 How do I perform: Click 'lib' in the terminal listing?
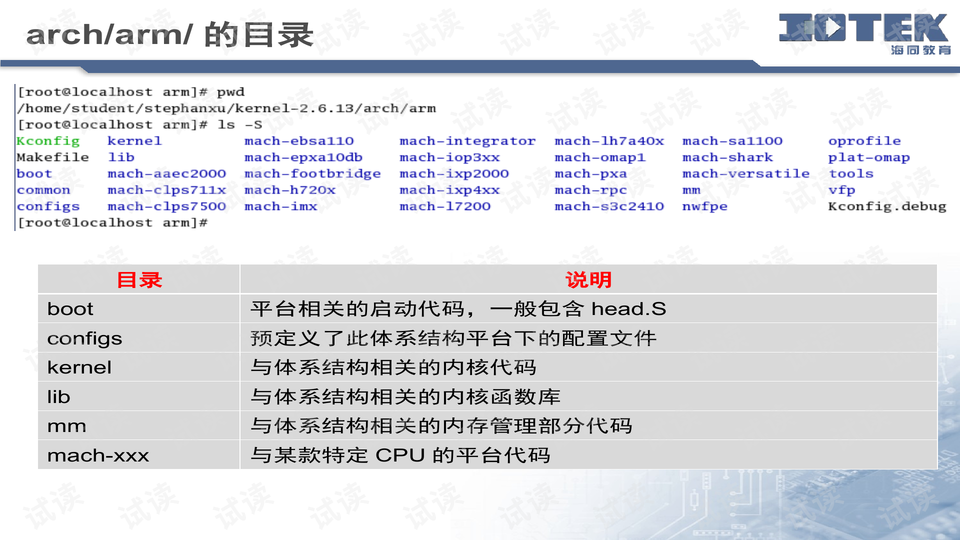[121, 157]
